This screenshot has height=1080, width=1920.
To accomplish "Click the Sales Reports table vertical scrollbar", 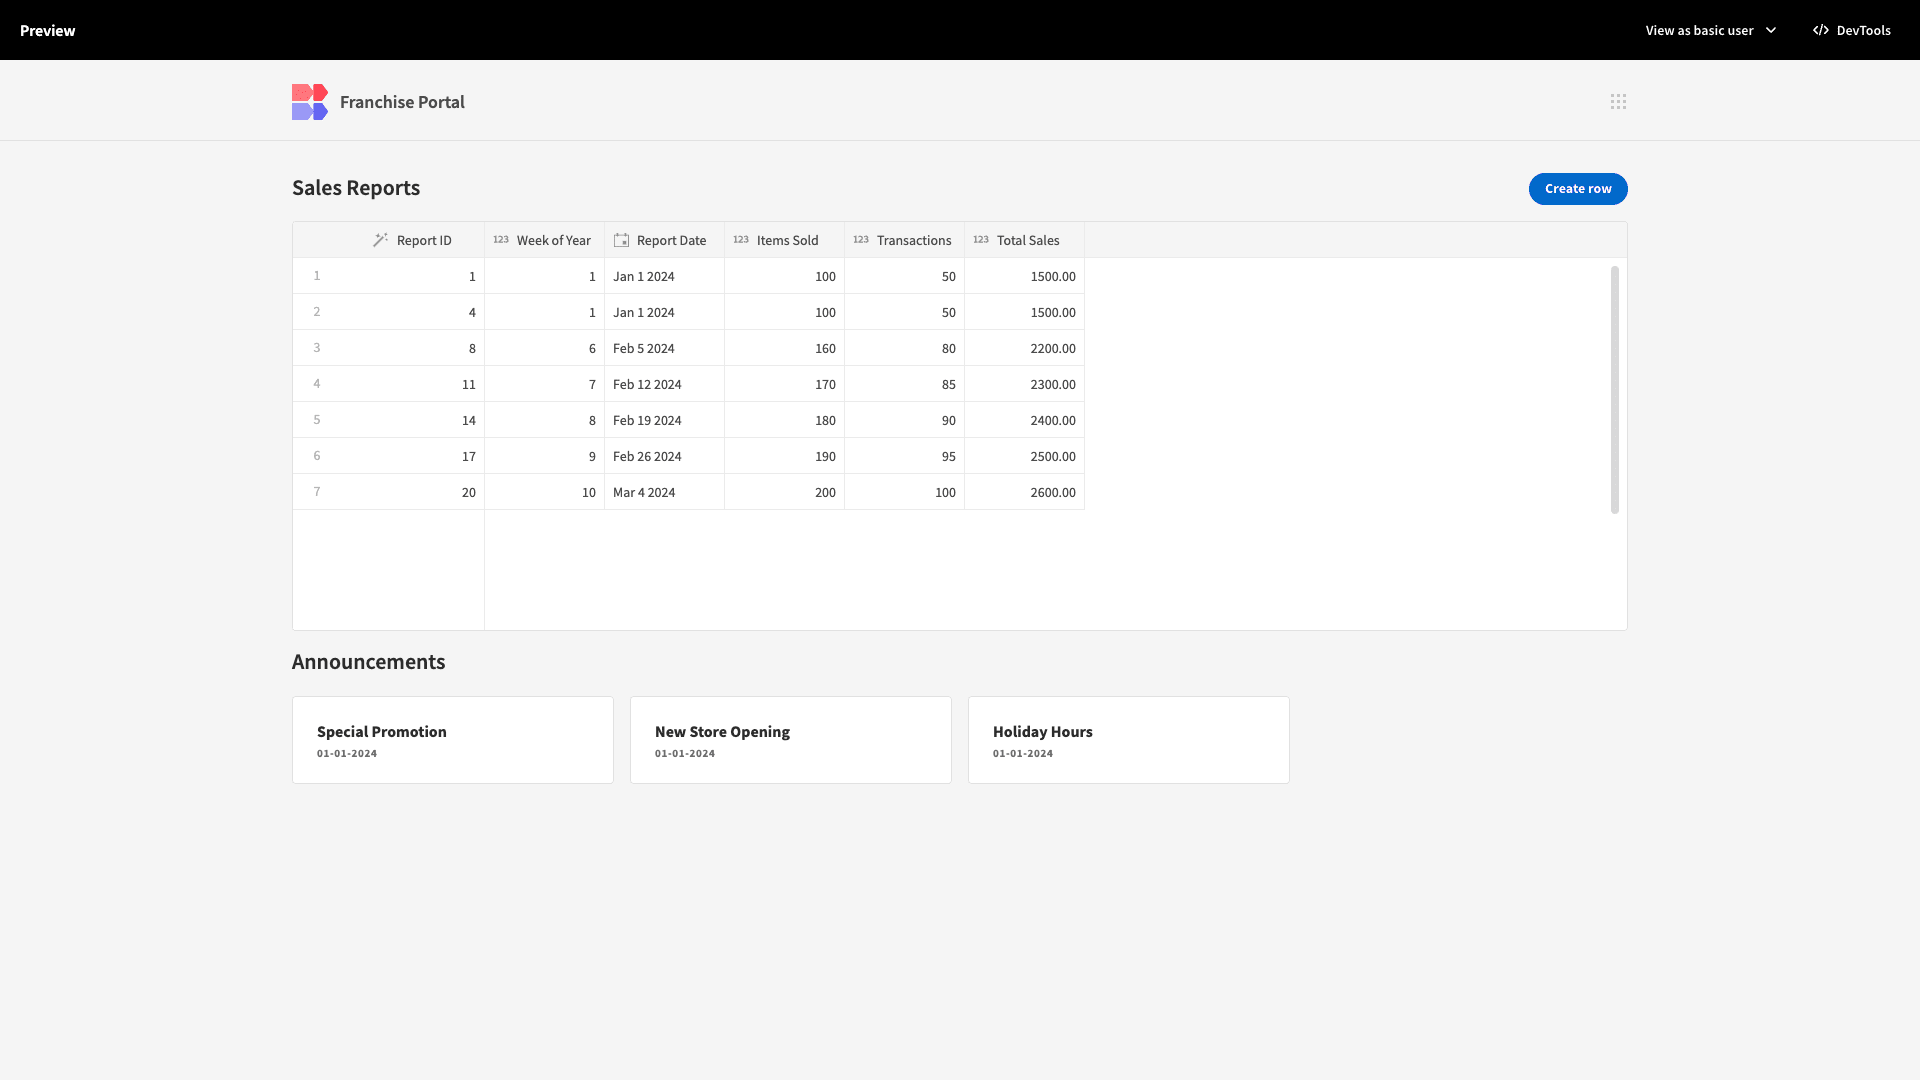I will pyautogui.click(x=1614, y=390).
